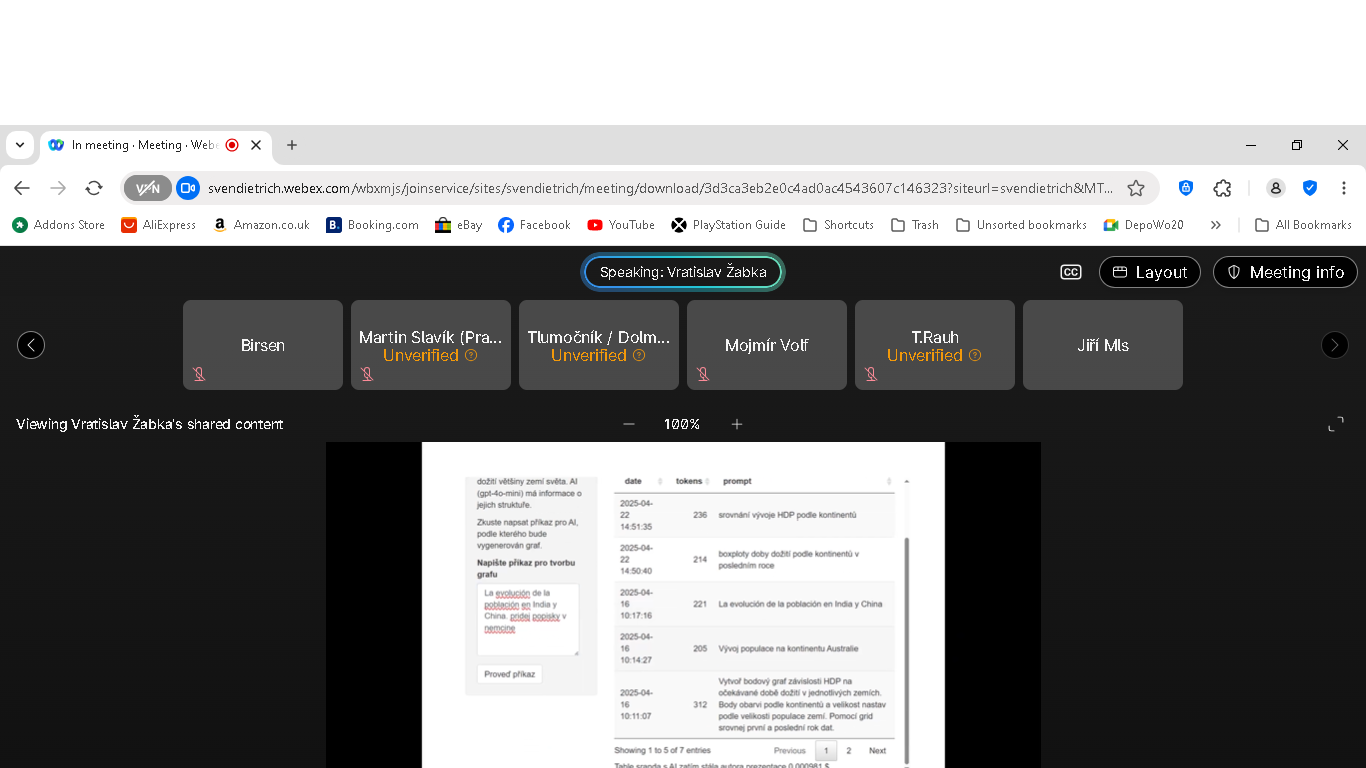Open the browser Extensions puzzle icon
Image resolution: width=1366 pixels, height=768 pixels.
[x=1222, y=188]
